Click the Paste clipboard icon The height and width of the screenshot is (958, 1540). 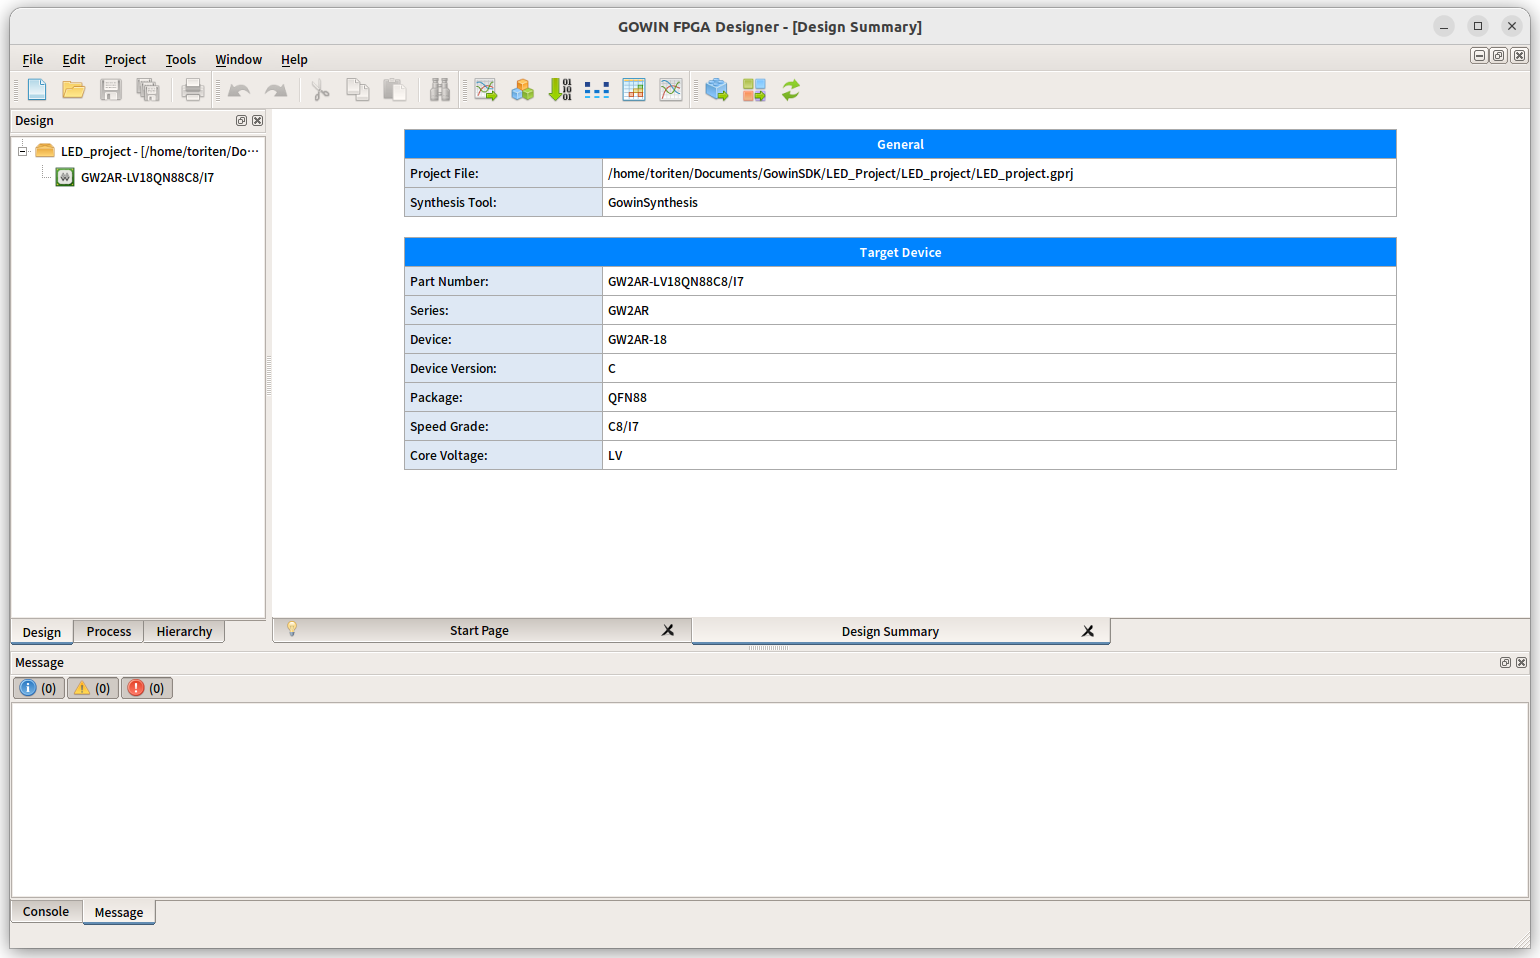coord(395,90)
